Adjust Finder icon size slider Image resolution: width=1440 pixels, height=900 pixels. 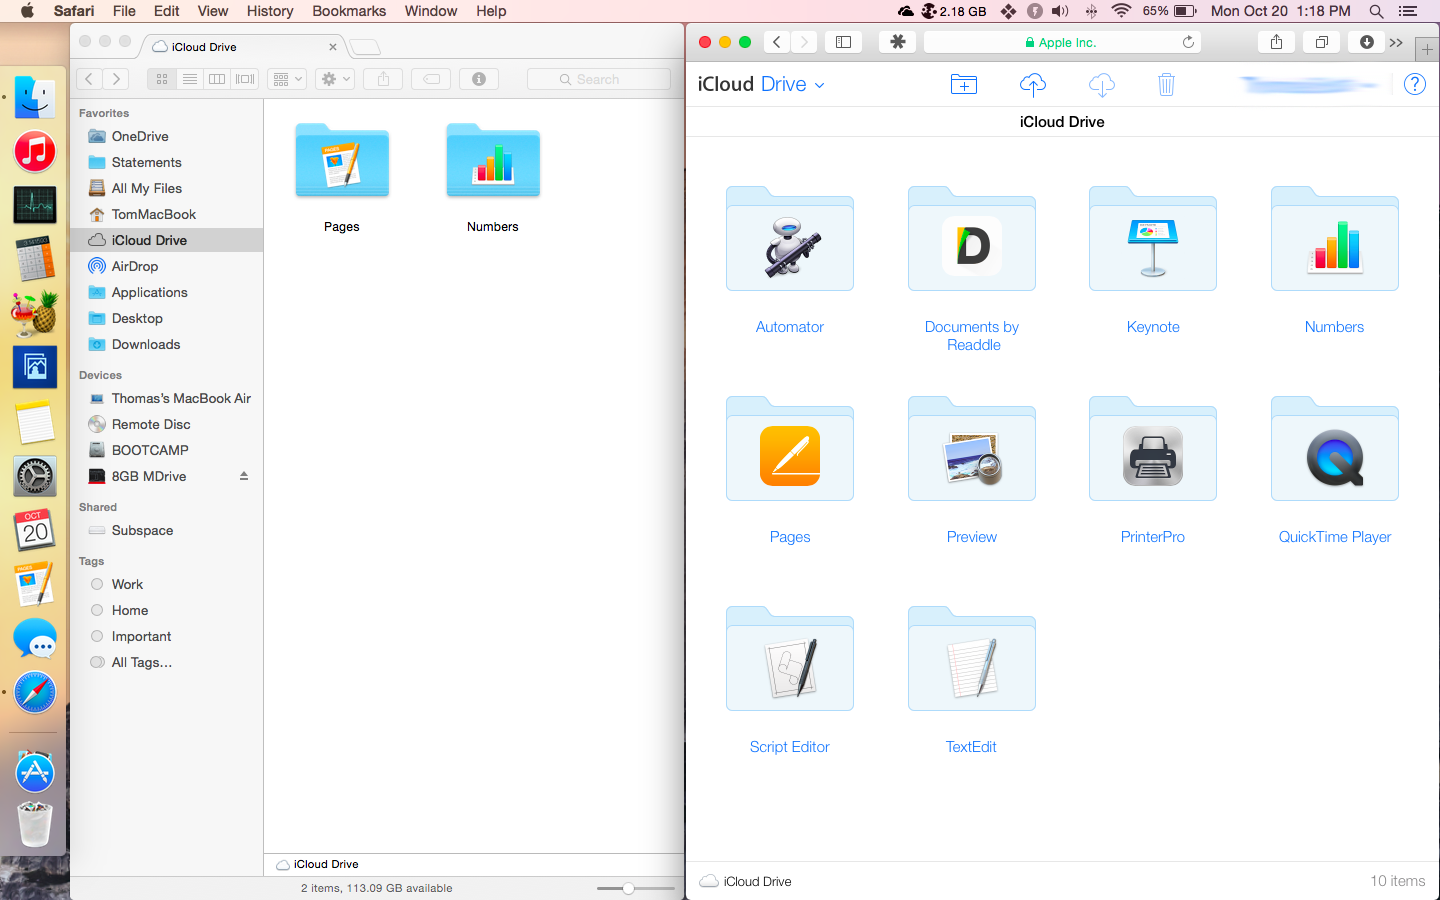[x=628, y=888]
